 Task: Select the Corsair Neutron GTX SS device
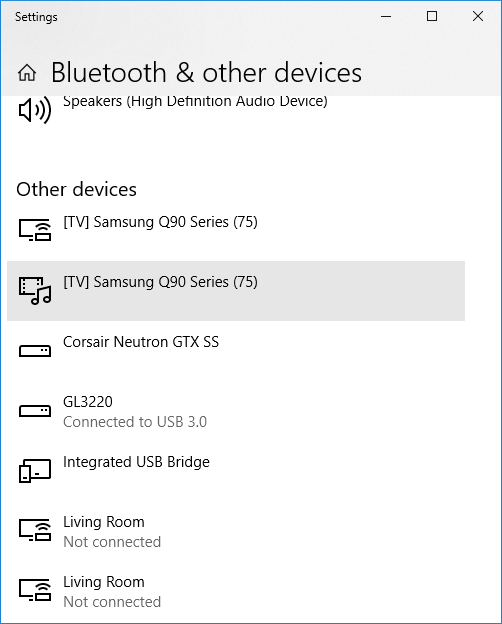(236, 351)
